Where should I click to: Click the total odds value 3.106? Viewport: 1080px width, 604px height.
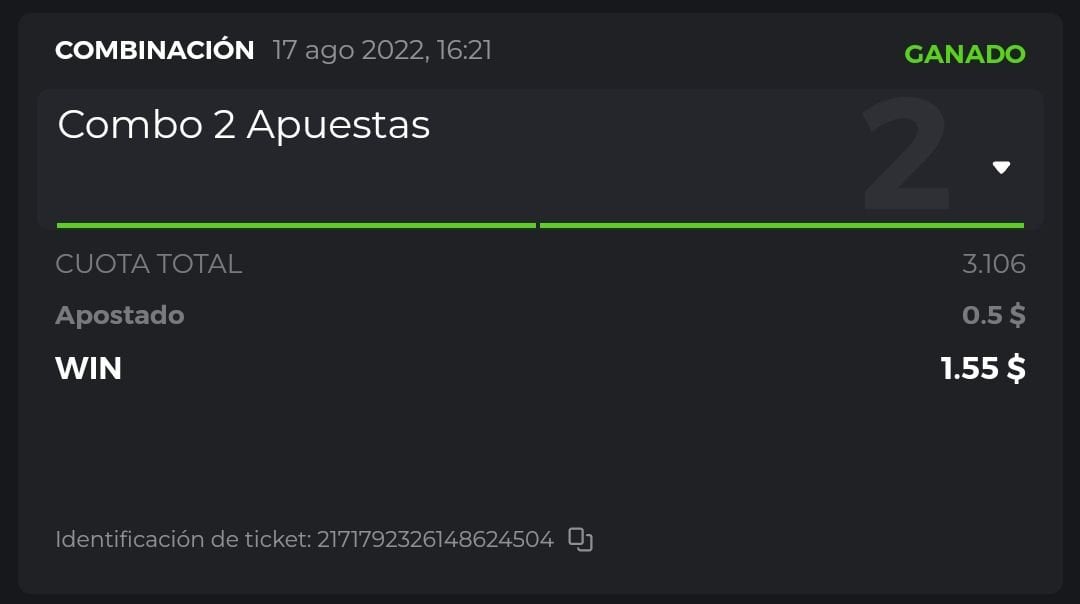[993, 264]
